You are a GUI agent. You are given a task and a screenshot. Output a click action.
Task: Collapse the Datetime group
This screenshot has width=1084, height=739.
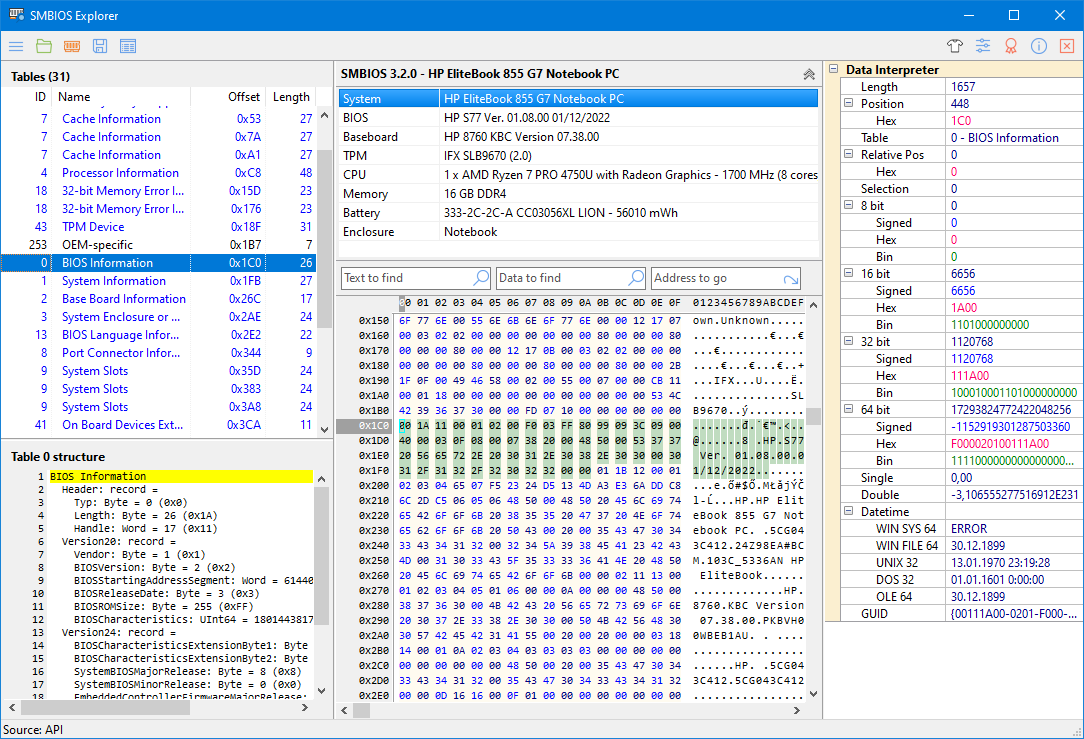(848, 511)
